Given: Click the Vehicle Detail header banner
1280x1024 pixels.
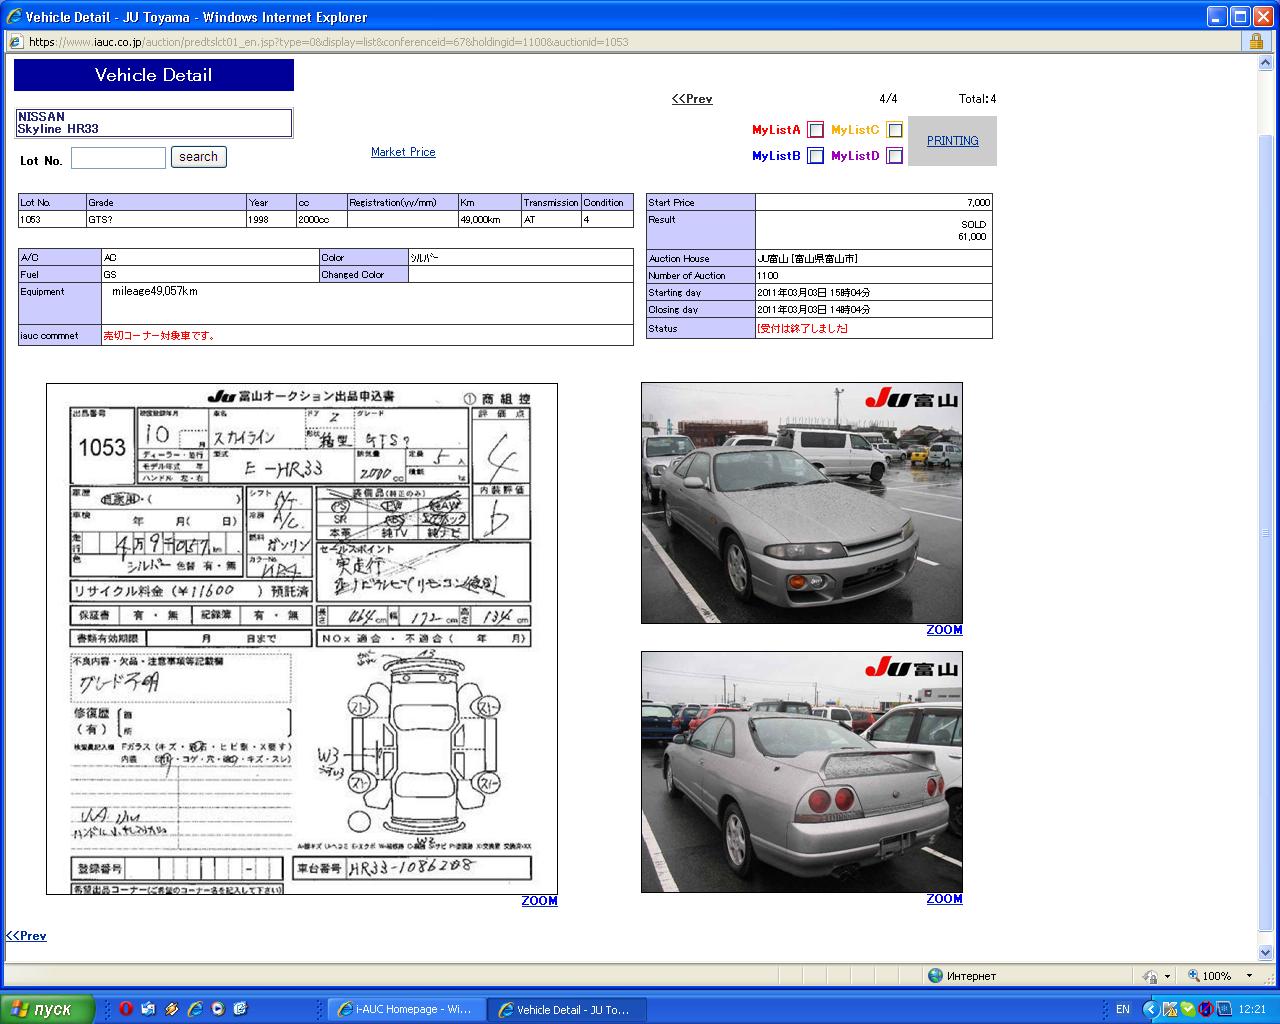Looking at the screenshot, I should (x=154, y=75).
